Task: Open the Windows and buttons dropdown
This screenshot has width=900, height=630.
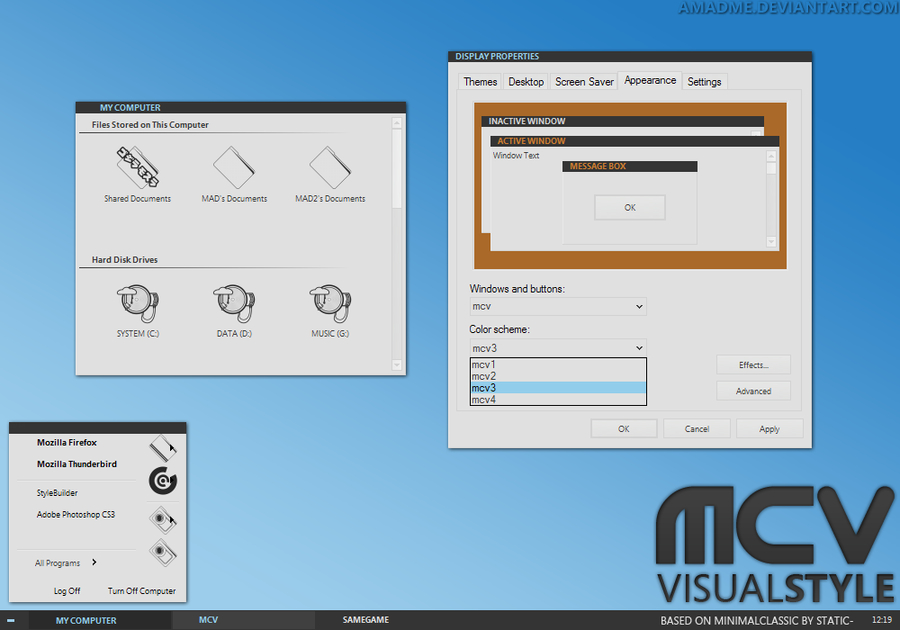Action: tap(558, 306)
